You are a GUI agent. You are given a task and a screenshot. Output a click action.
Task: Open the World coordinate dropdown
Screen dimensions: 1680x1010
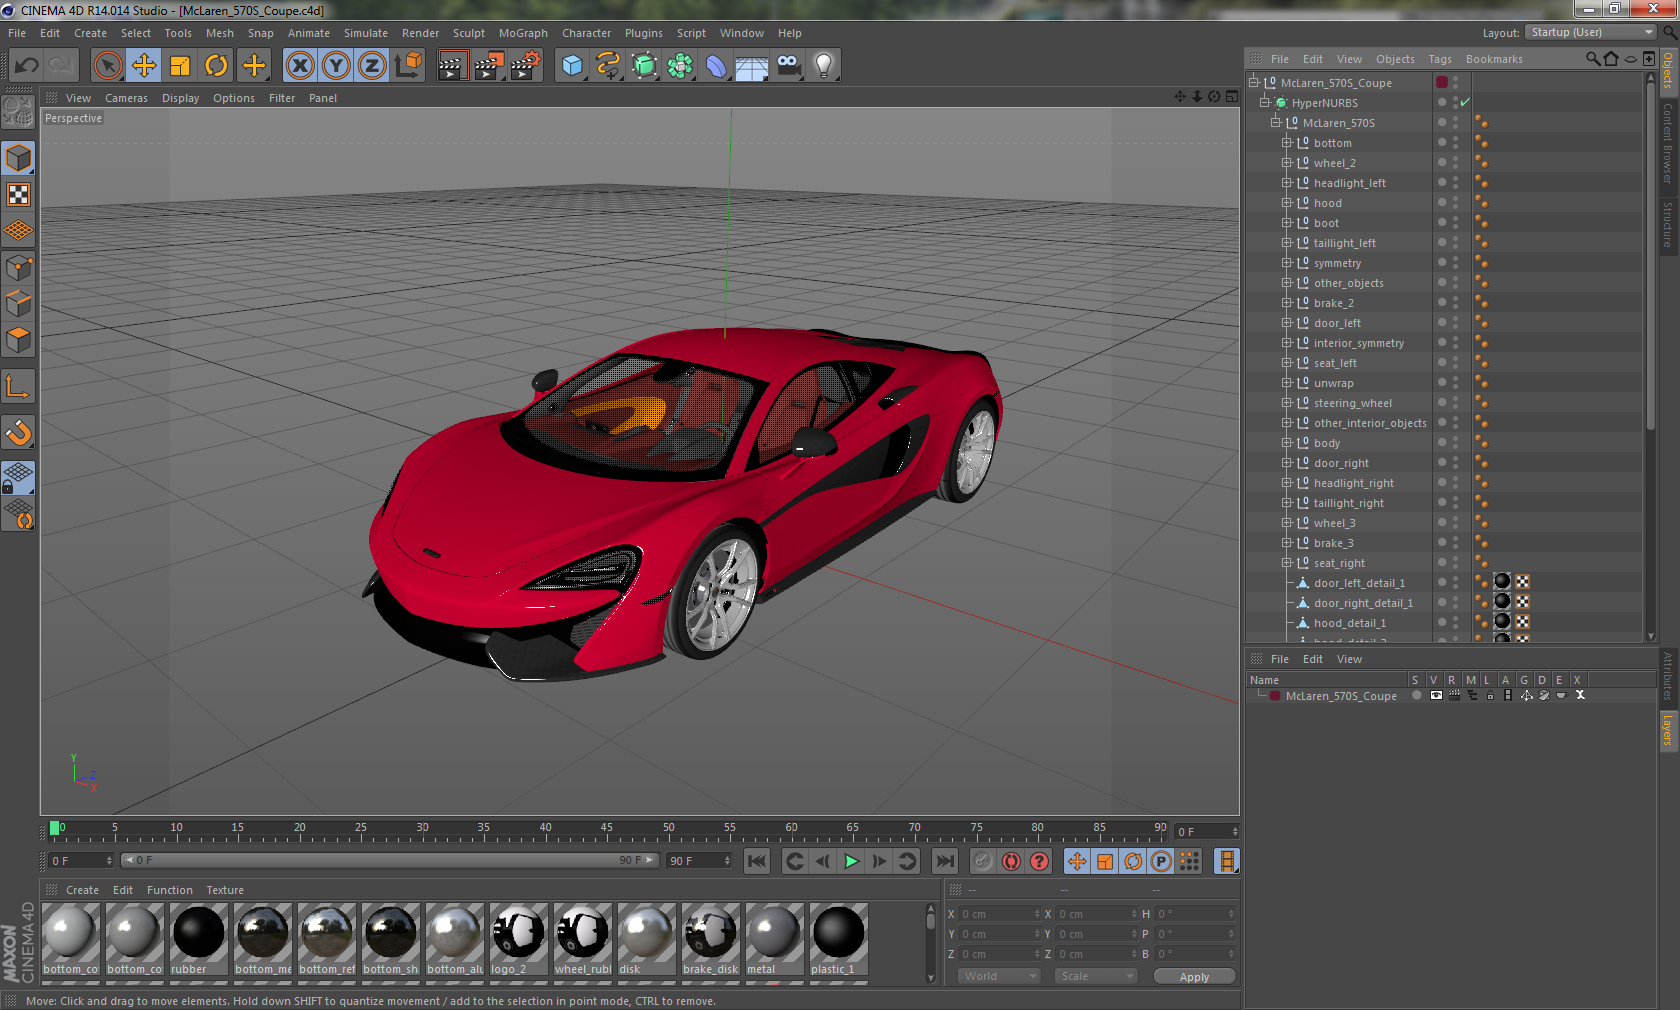click(1000, 976)
